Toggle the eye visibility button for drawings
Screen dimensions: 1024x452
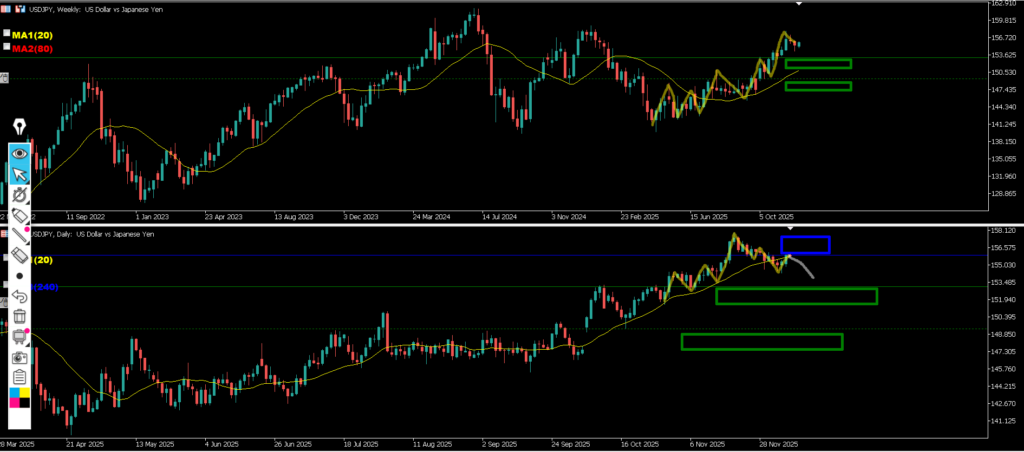coord(19,153)
